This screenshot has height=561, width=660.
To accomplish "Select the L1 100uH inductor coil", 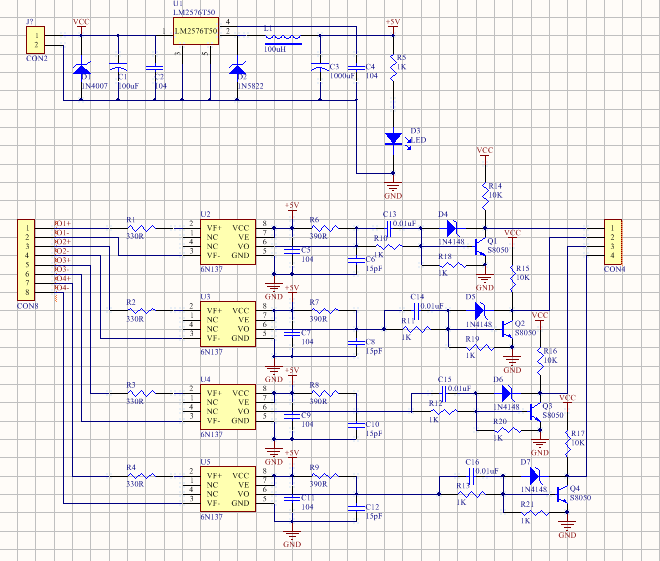I will 283,39.
